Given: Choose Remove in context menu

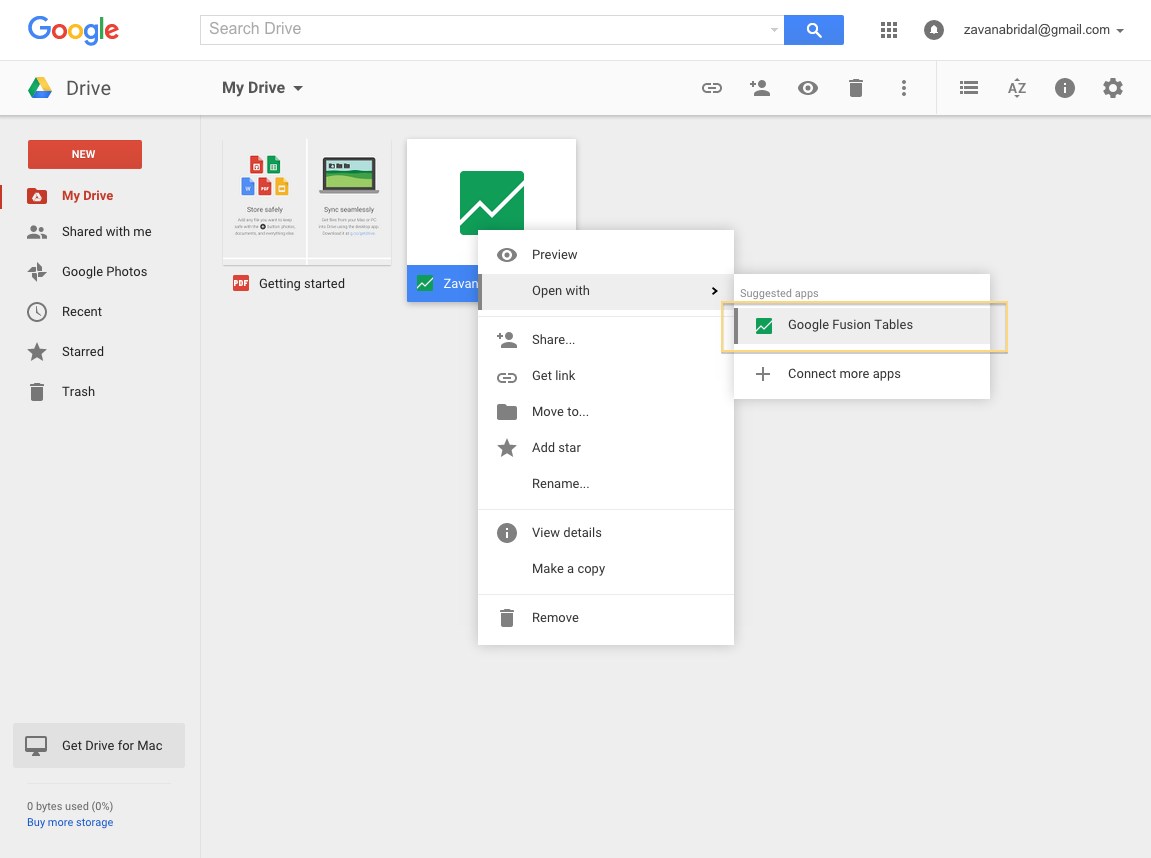Looking at the screenshot, I should coord(606,618).
